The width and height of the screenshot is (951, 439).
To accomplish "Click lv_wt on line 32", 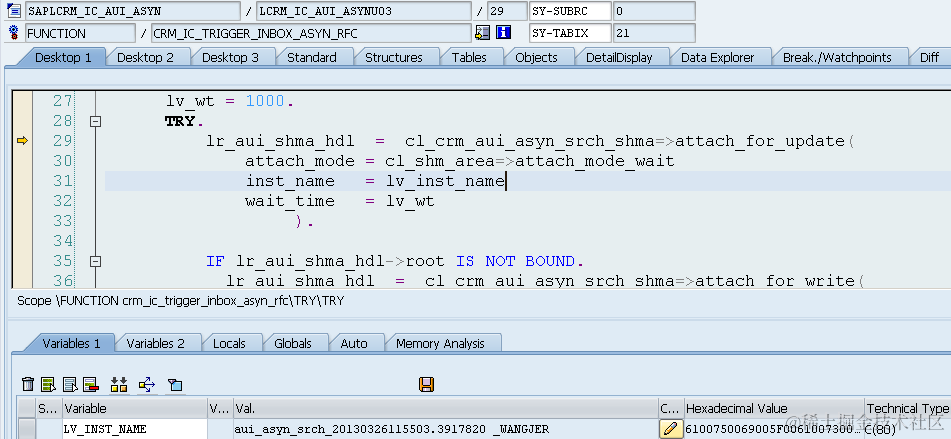I will click(x=410, y=201).
